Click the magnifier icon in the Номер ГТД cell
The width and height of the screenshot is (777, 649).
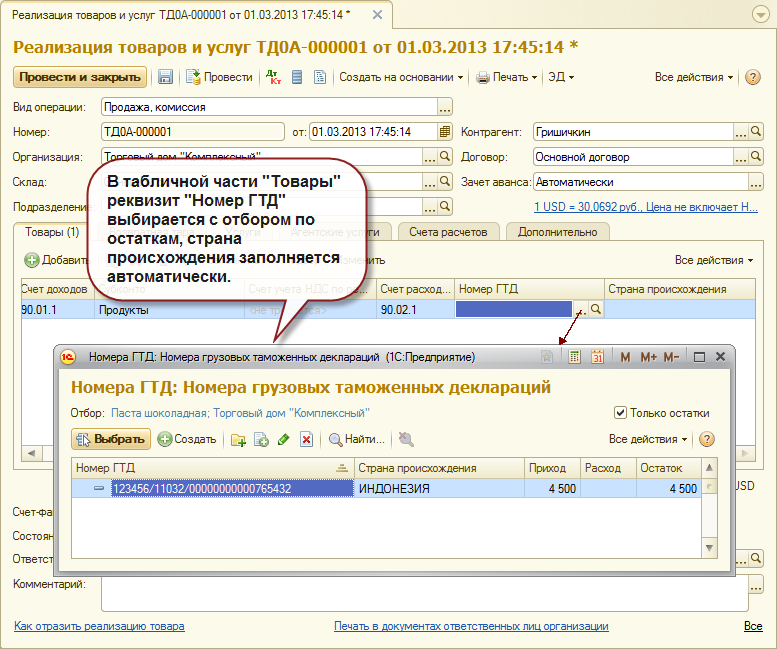(596, 310)
